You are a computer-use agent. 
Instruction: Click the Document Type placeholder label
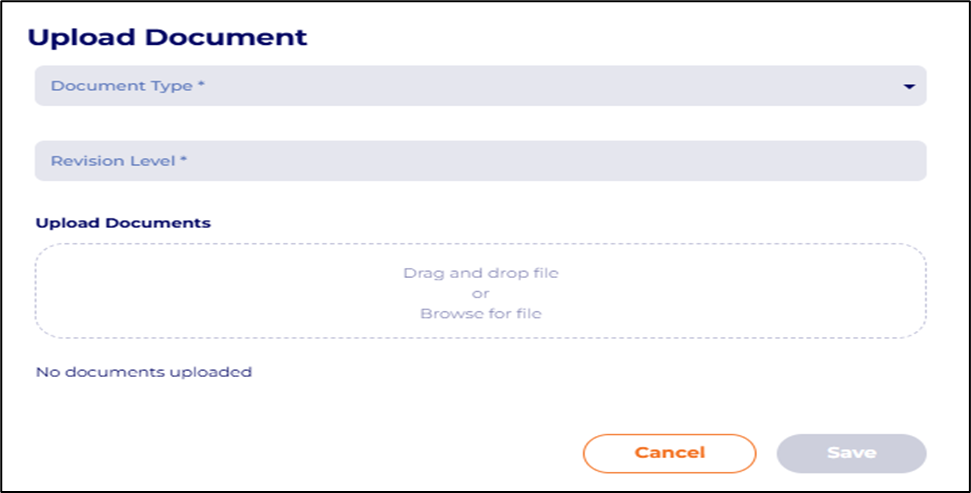click(x=122, y=86)
